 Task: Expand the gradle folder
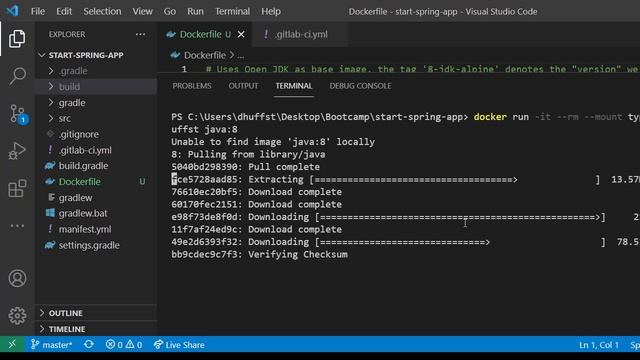[x=96, y=102]
